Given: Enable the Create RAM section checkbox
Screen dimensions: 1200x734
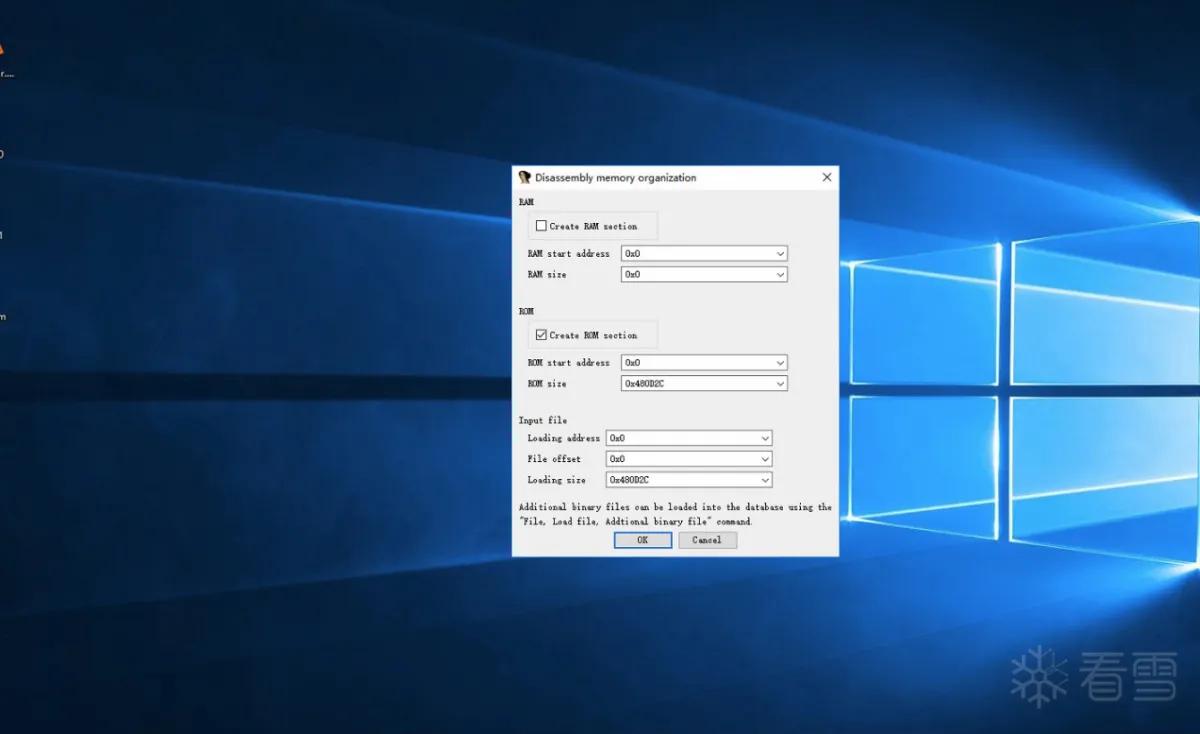Looking at the screenshot, I should pyautogui.click(x=541, y=226).
